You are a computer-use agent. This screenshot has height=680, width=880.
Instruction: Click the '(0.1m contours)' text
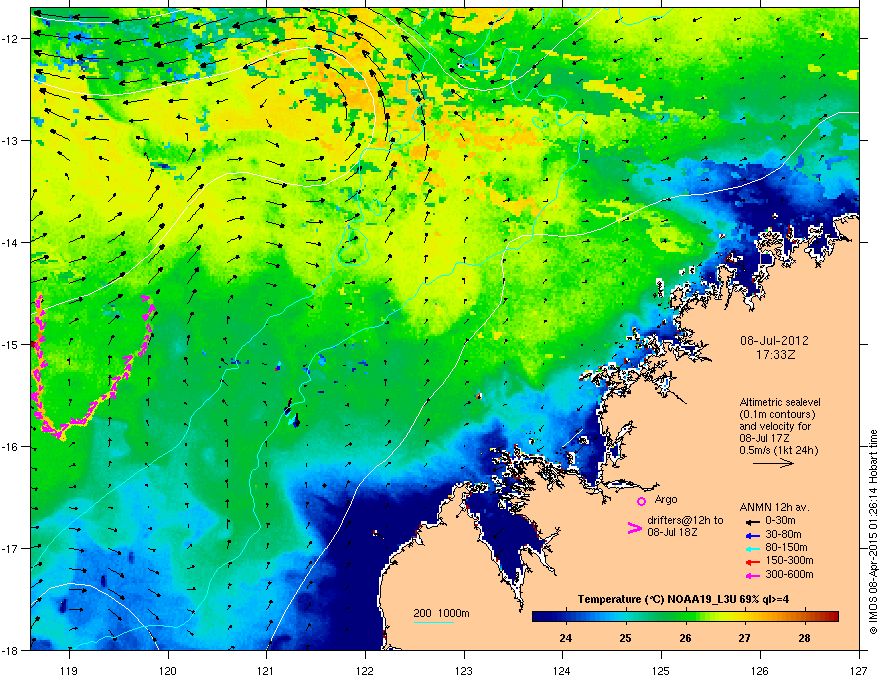[777, 414]
